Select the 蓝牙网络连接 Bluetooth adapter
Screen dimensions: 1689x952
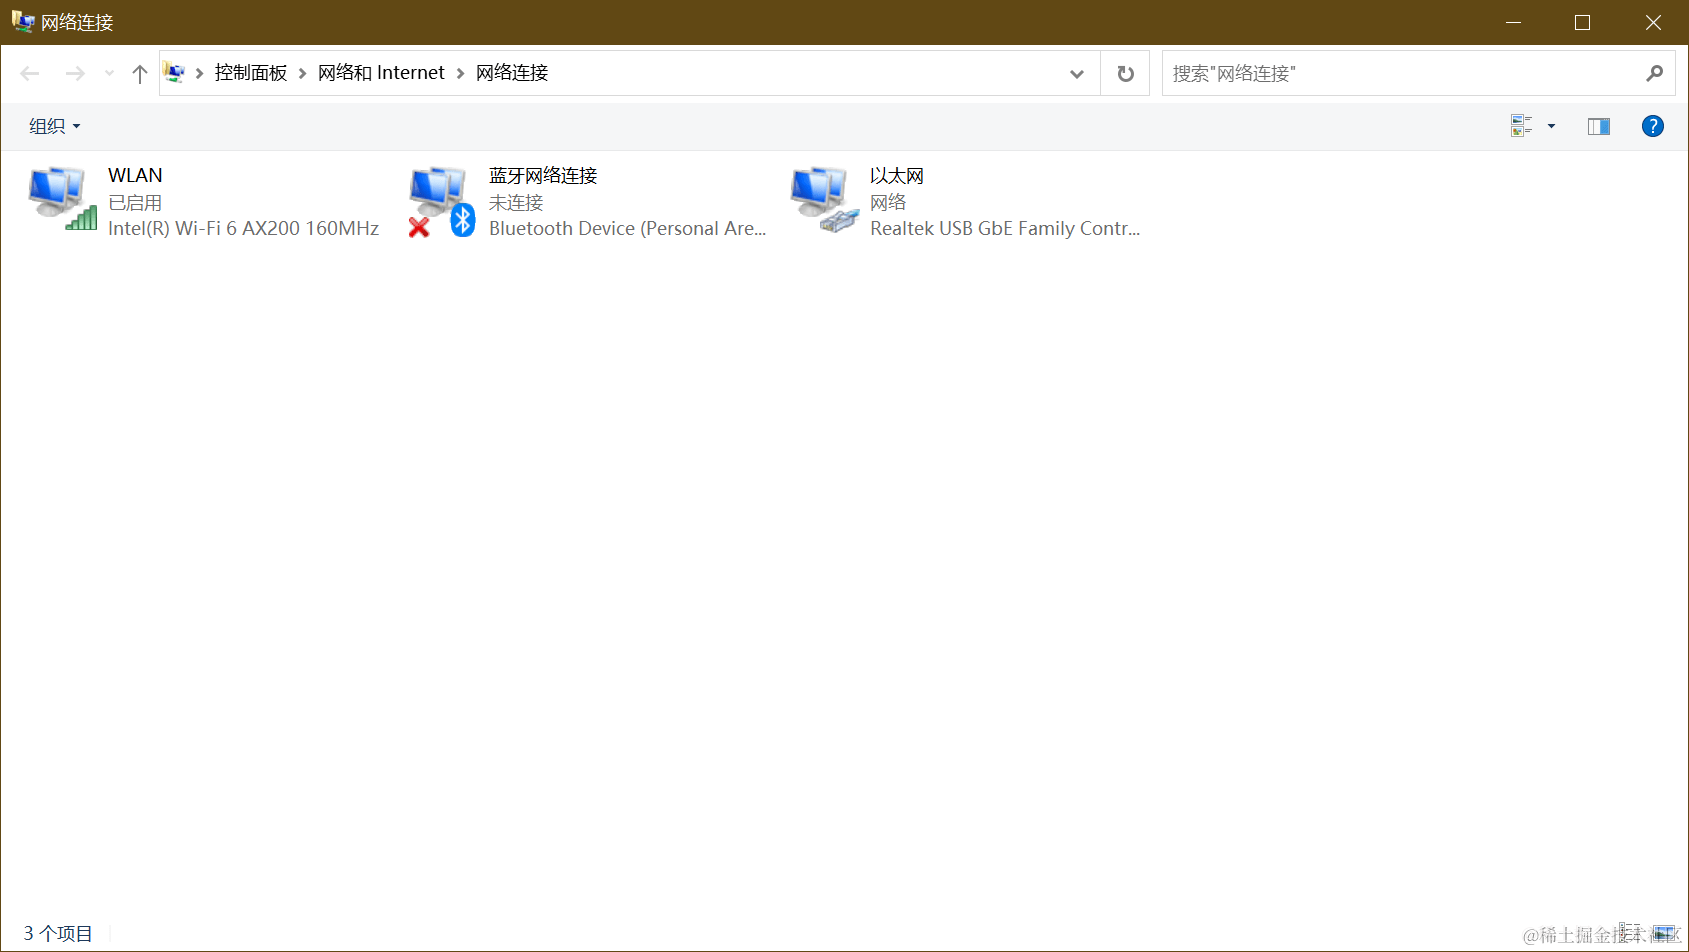point(542,175)
